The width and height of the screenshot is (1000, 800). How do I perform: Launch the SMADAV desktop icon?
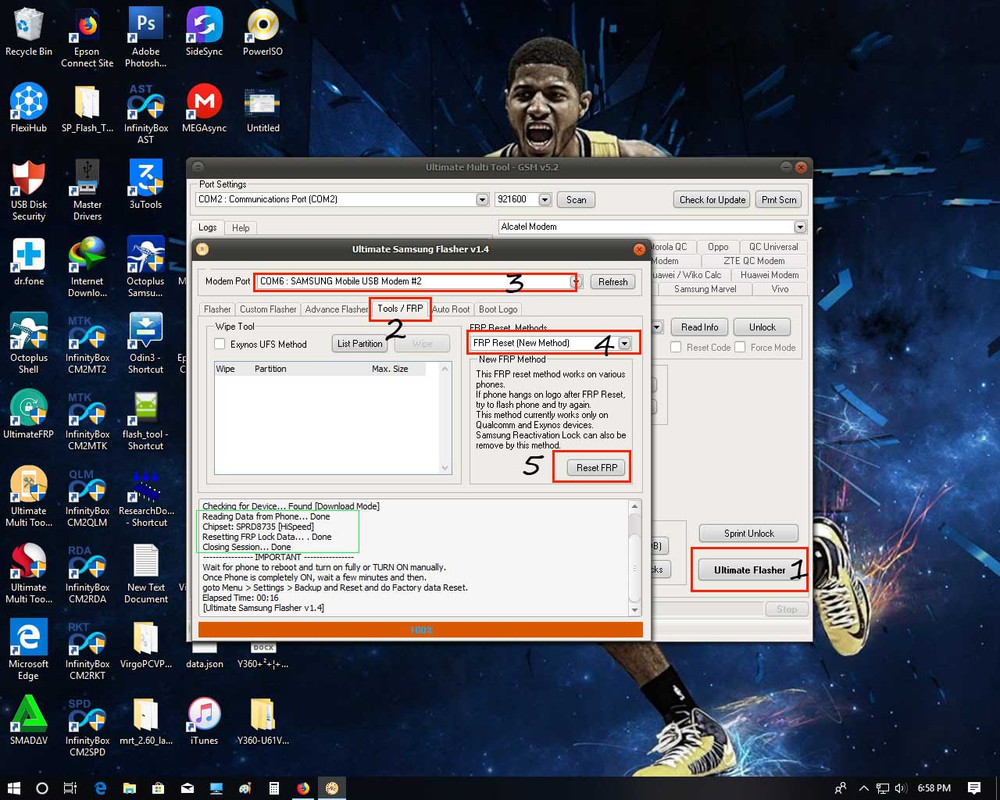pos(29,720)
